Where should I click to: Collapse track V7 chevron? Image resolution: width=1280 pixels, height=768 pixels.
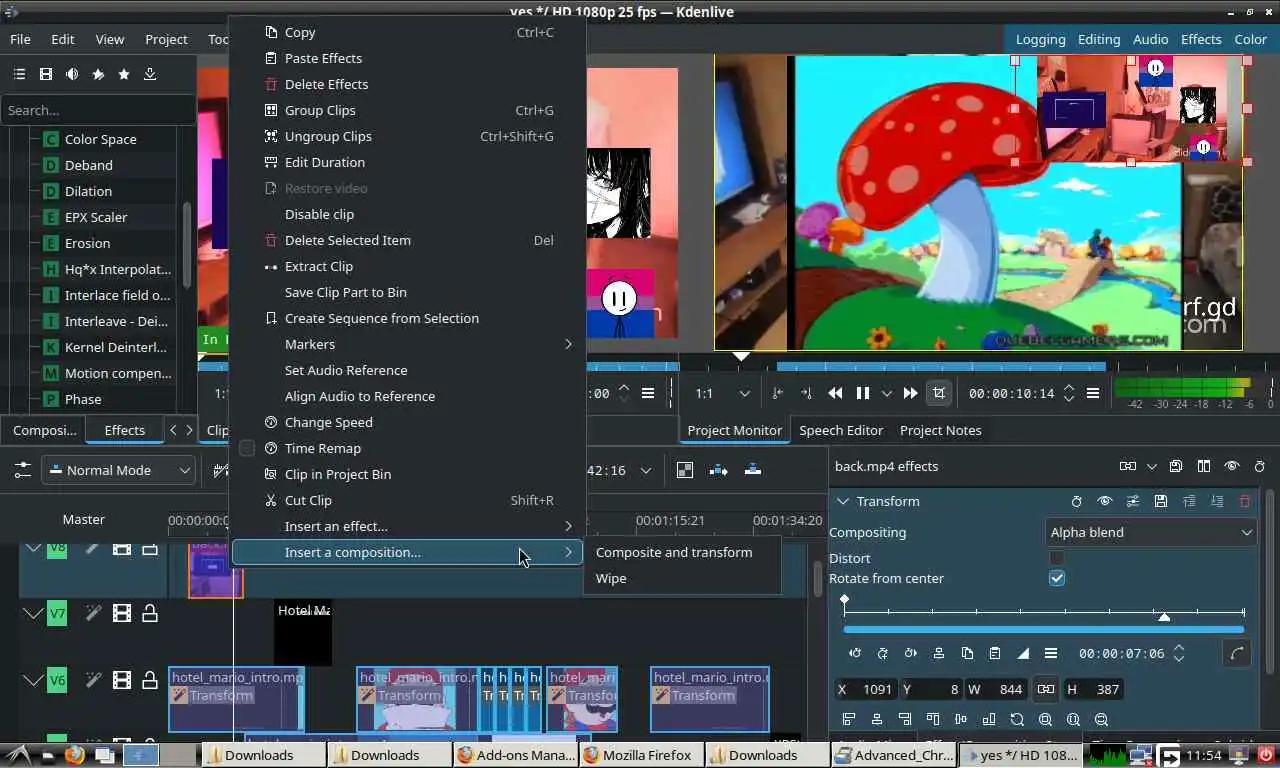pos(33,613)
